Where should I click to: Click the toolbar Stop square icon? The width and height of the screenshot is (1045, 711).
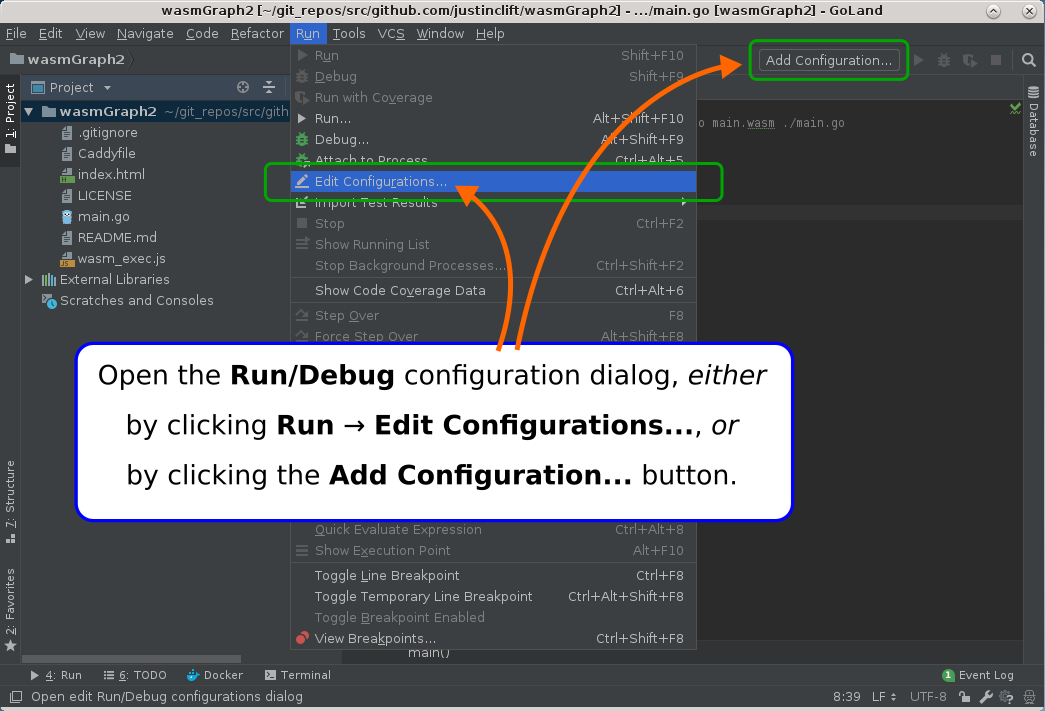coord(996,60)
